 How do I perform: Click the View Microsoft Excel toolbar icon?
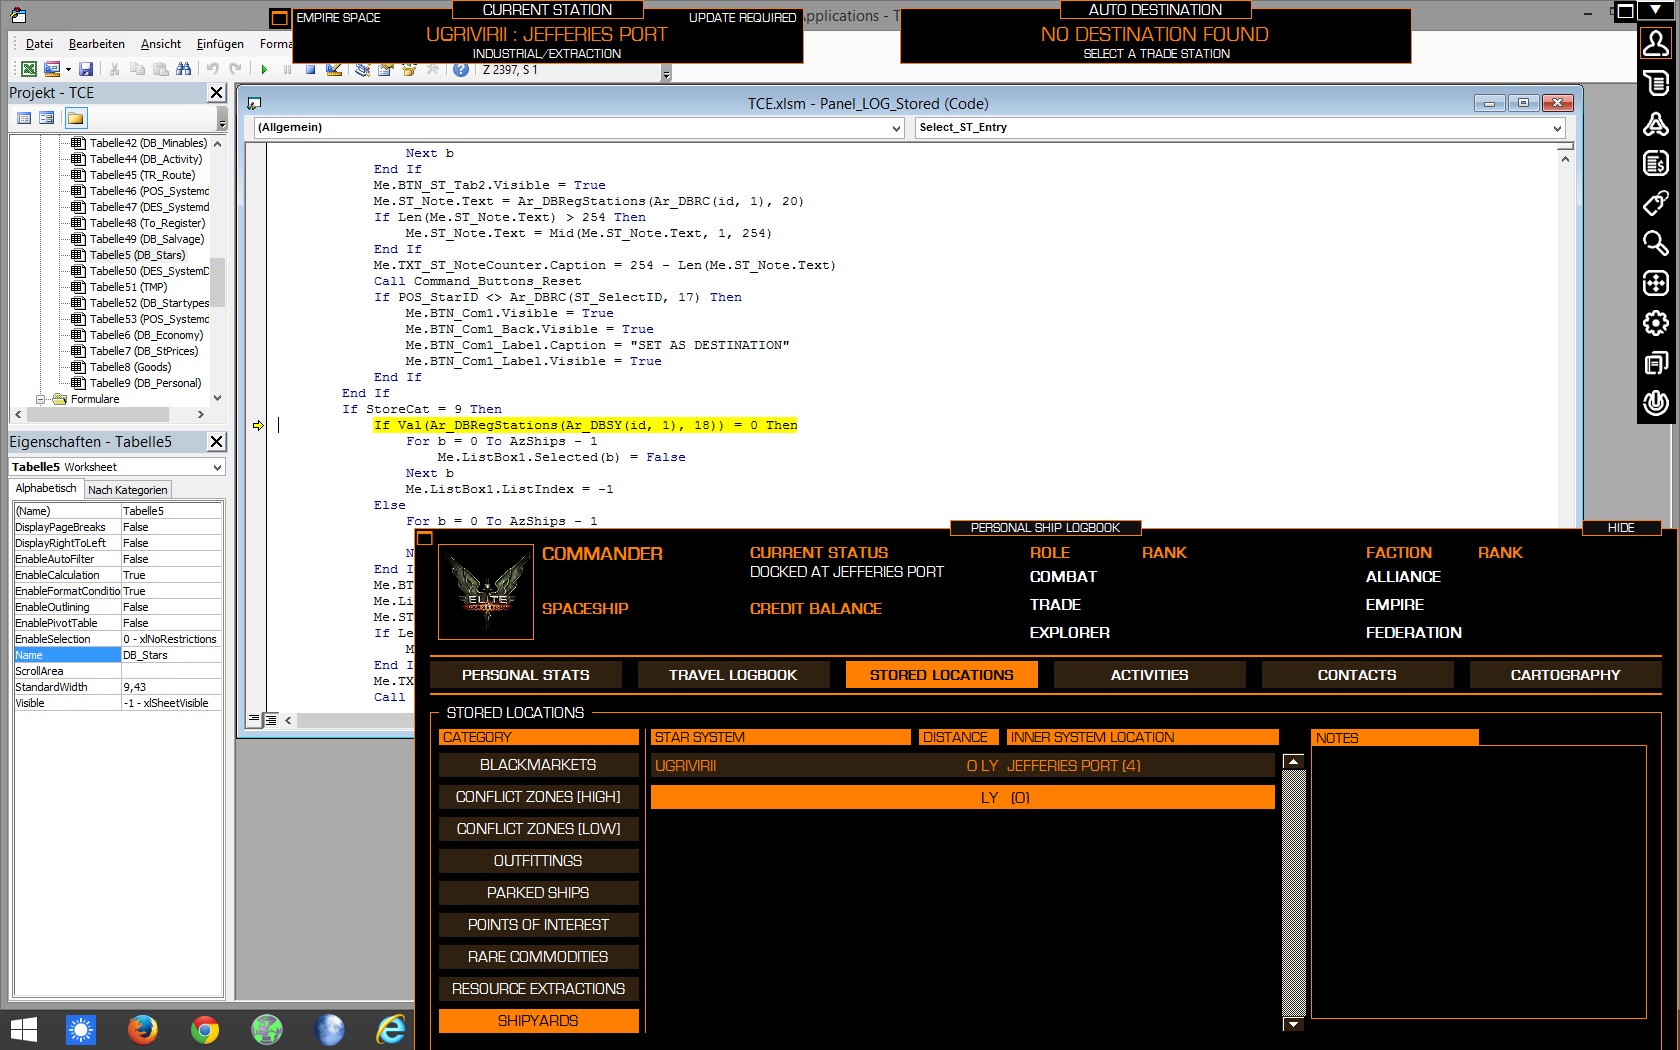pyautogui.click(x=29, y=69)
